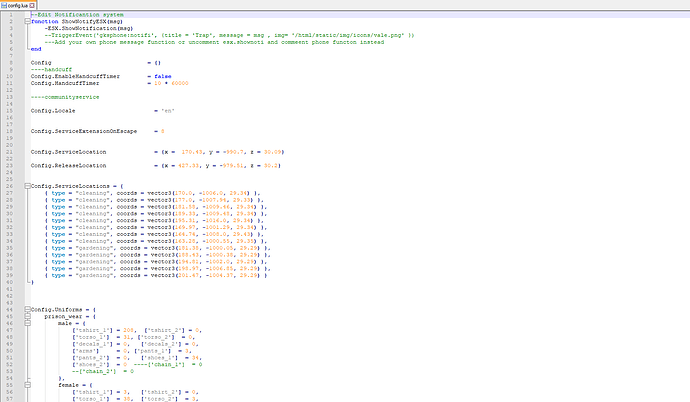Collapse the ShowNotifyESX function fold marker
690x402 pixels.
point(27,19)
